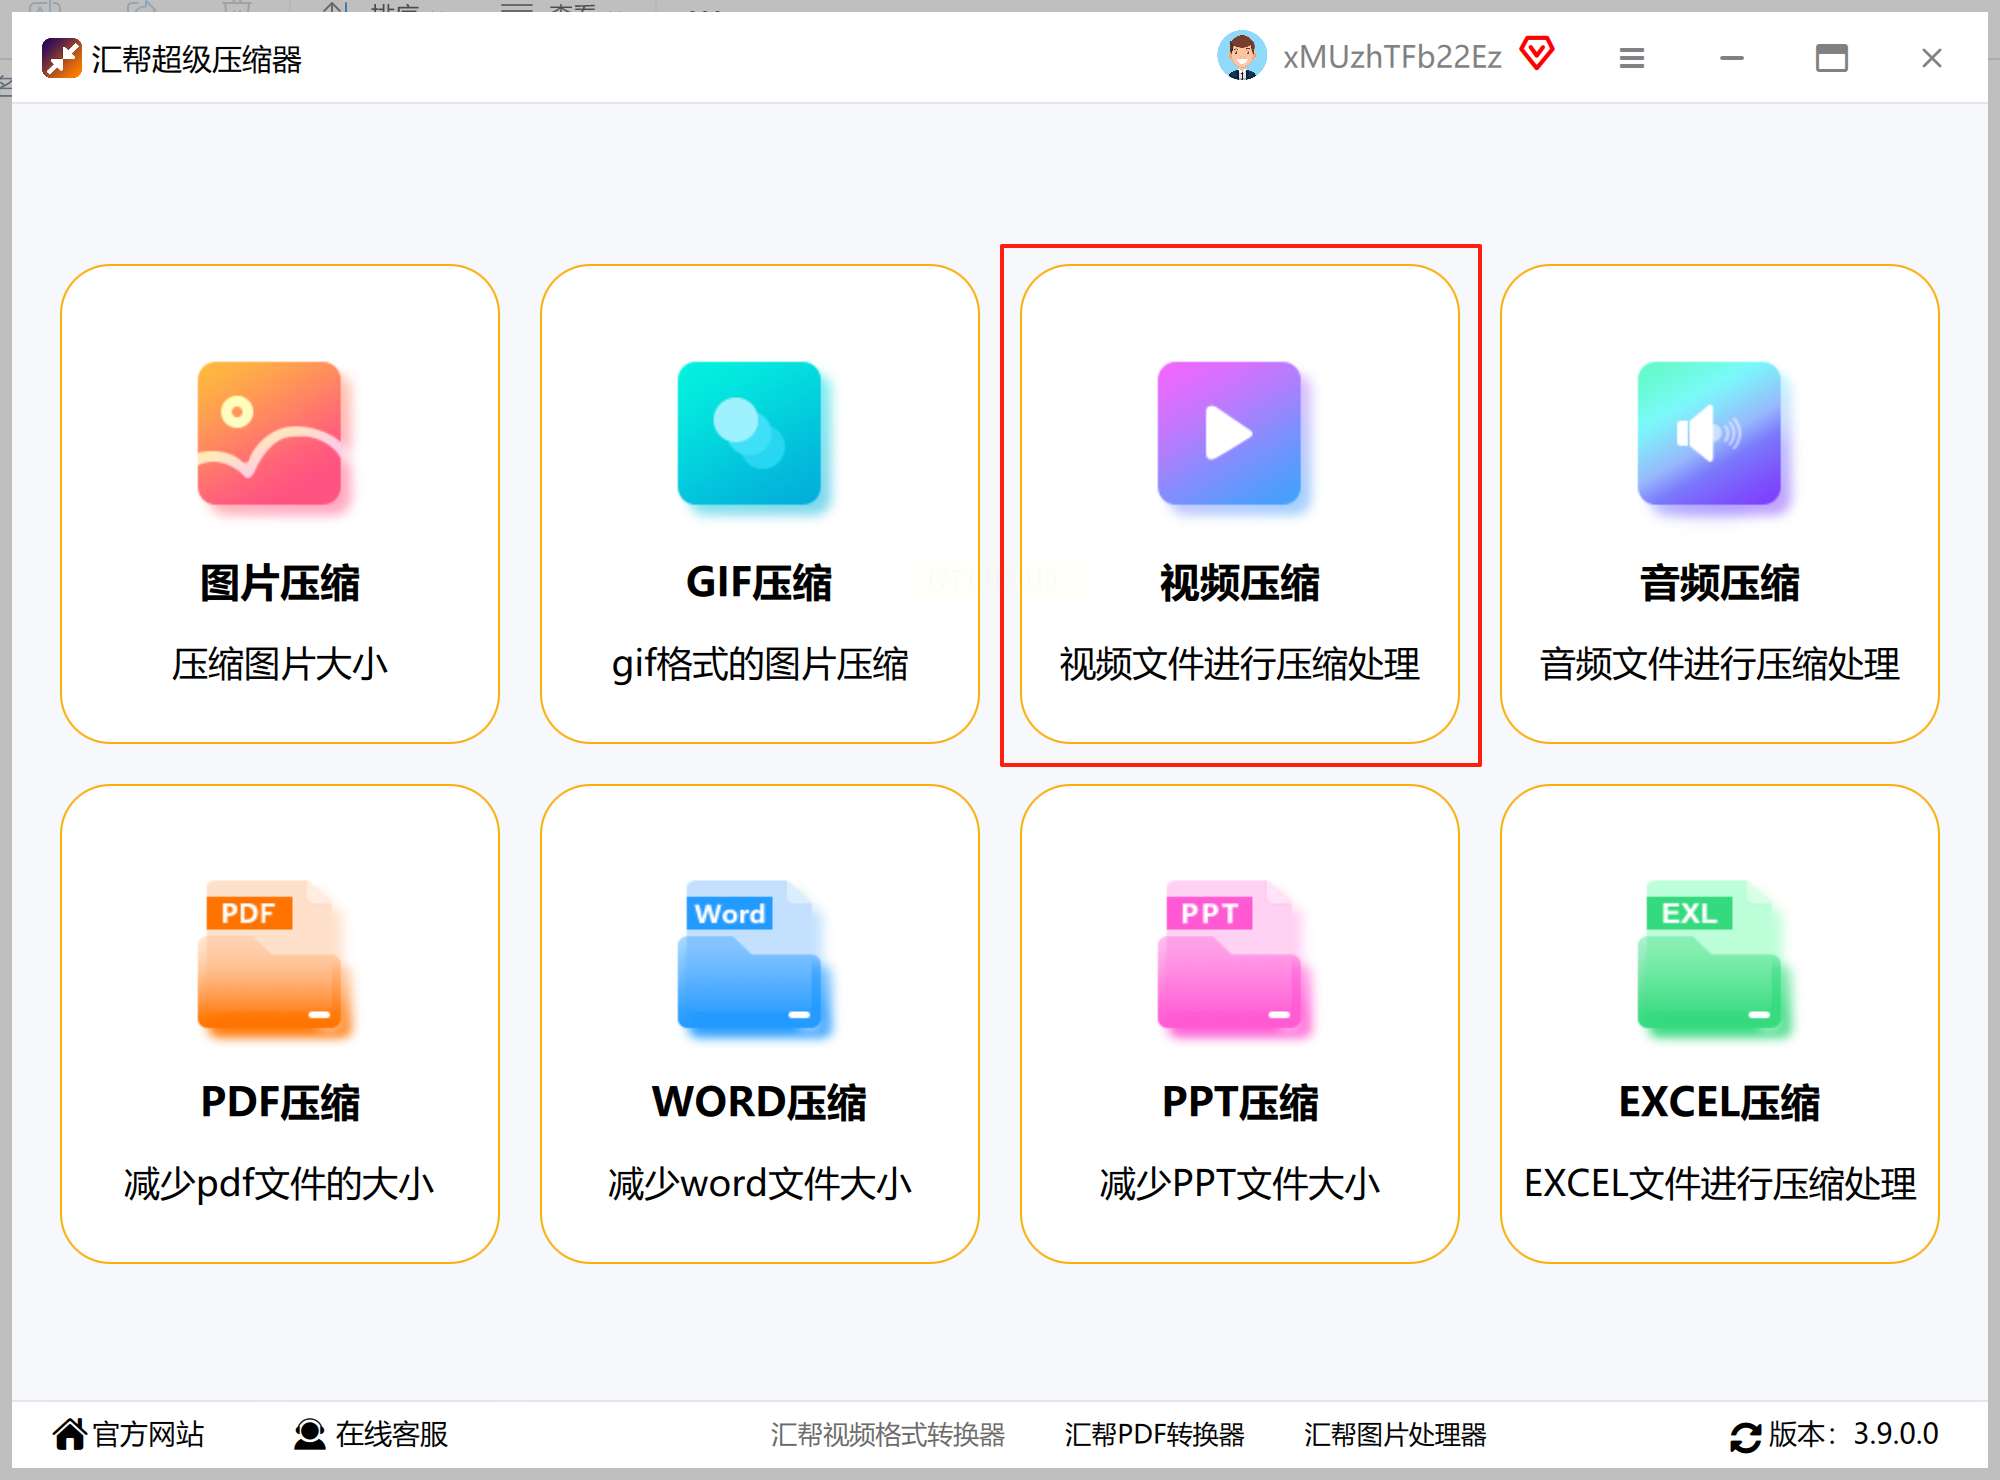The width and height of the screenshot is (2000, 1480).
Task: Open the 音频压缩 speaker icon
Action: 1709,433
